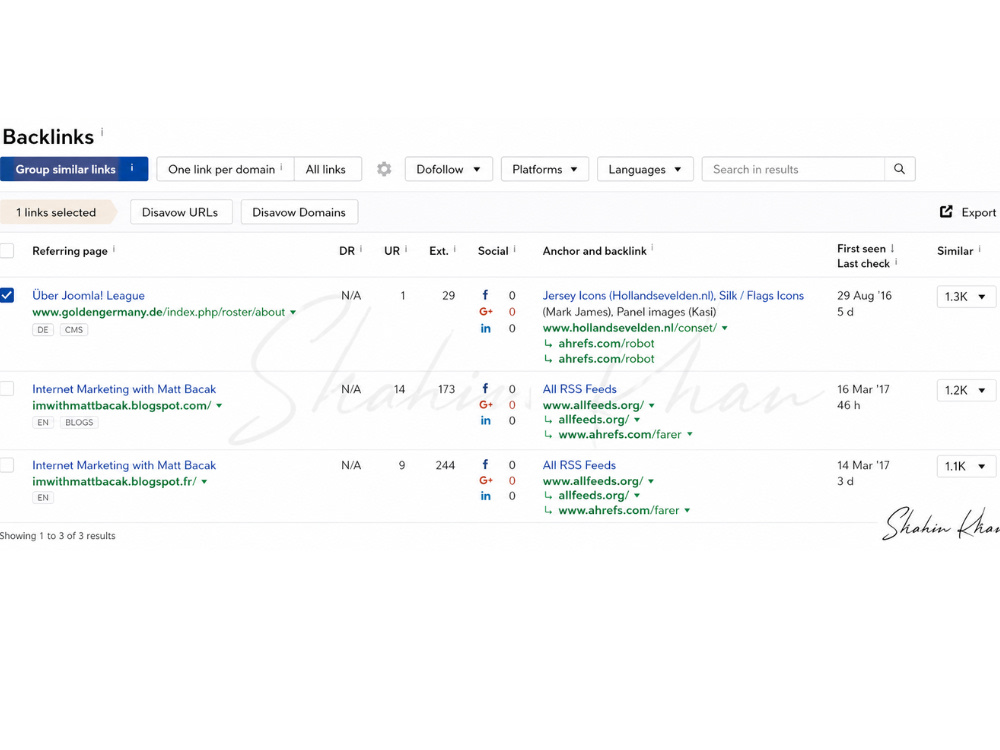Click info icon next to Ext. column
The height and width of the screenshot is (750, 1000).
[455, 249]
